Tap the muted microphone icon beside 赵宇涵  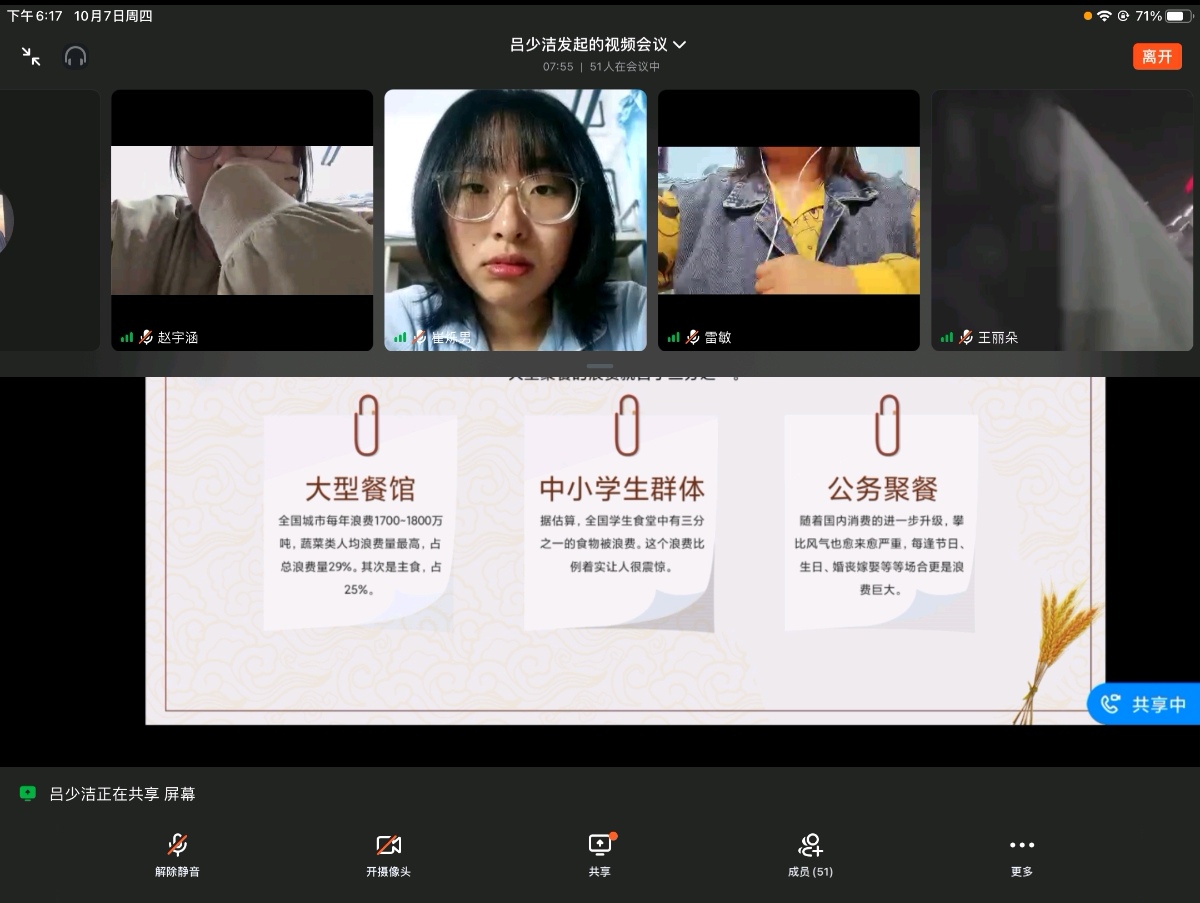click(x=146, y=337)
